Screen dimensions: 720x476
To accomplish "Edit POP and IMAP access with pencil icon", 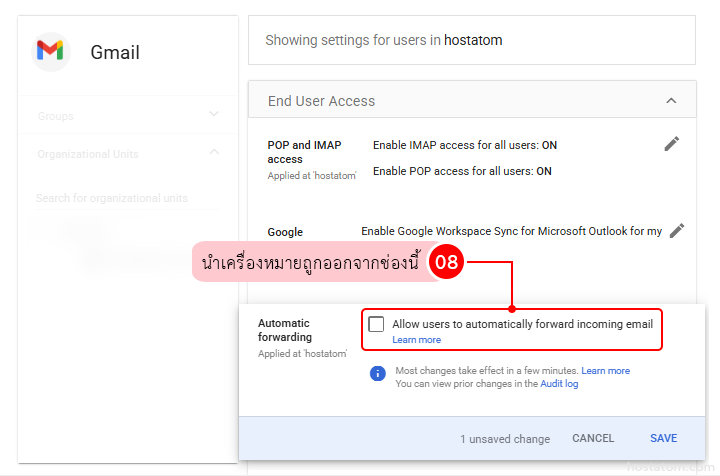I will (x=671, y=144).
